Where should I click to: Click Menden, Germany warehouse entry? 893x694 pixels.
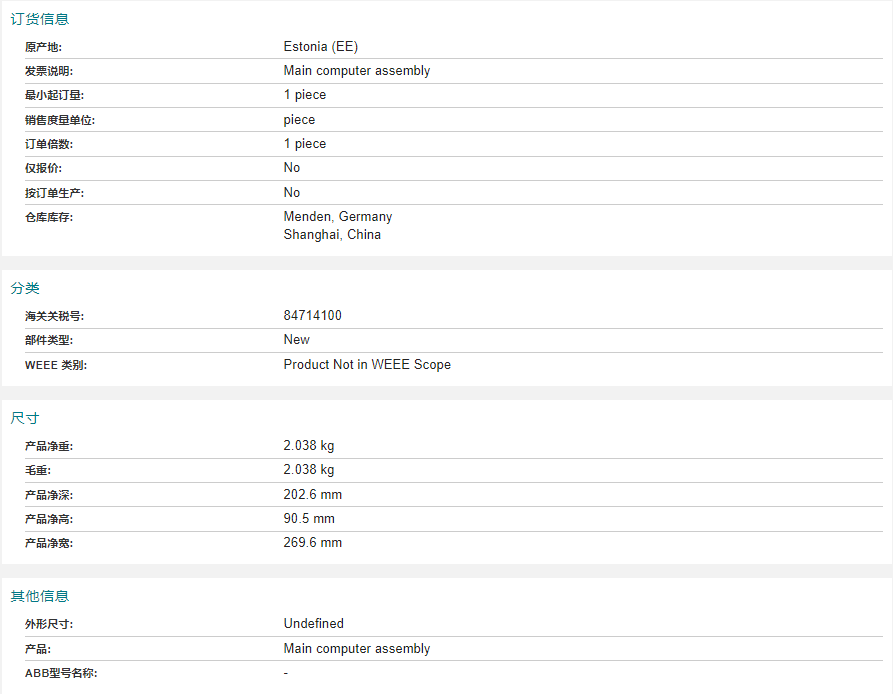point(338,216)
